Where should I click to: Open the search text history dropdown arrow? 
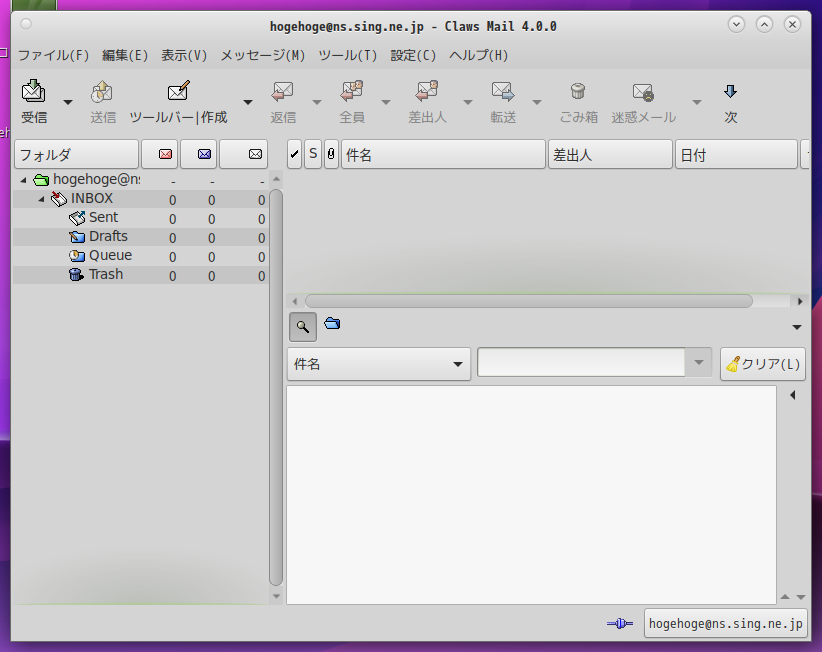tap(698, 362)
